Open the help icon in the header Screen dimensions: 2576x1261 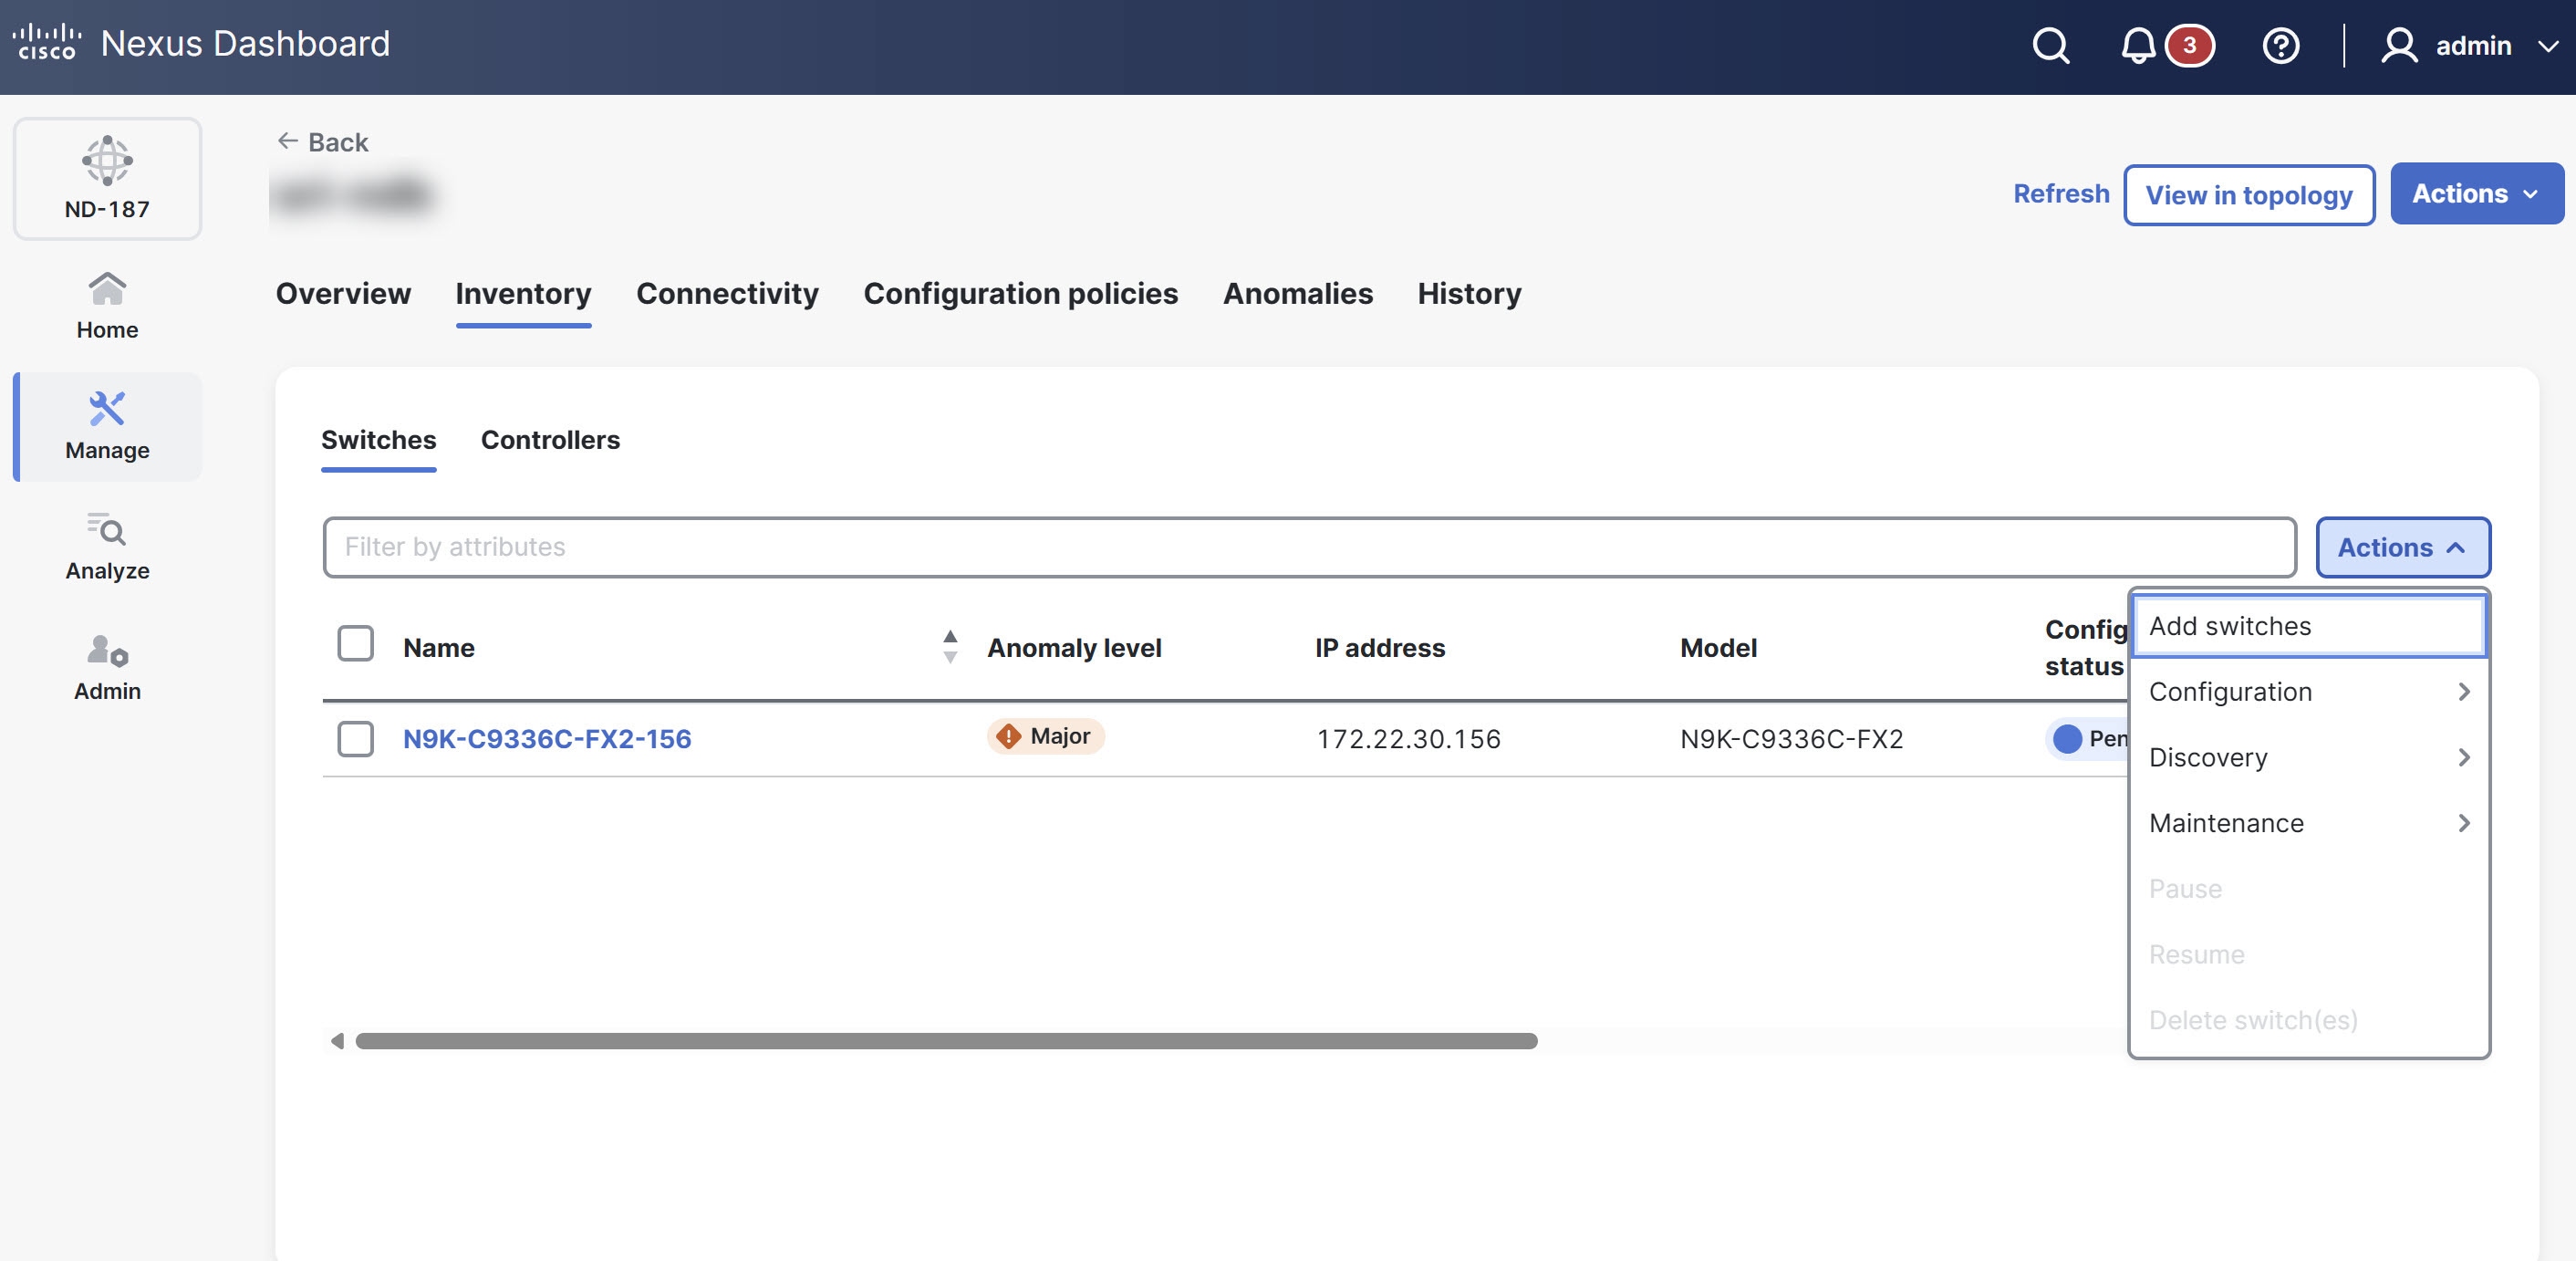click(x=2281, y=45)
